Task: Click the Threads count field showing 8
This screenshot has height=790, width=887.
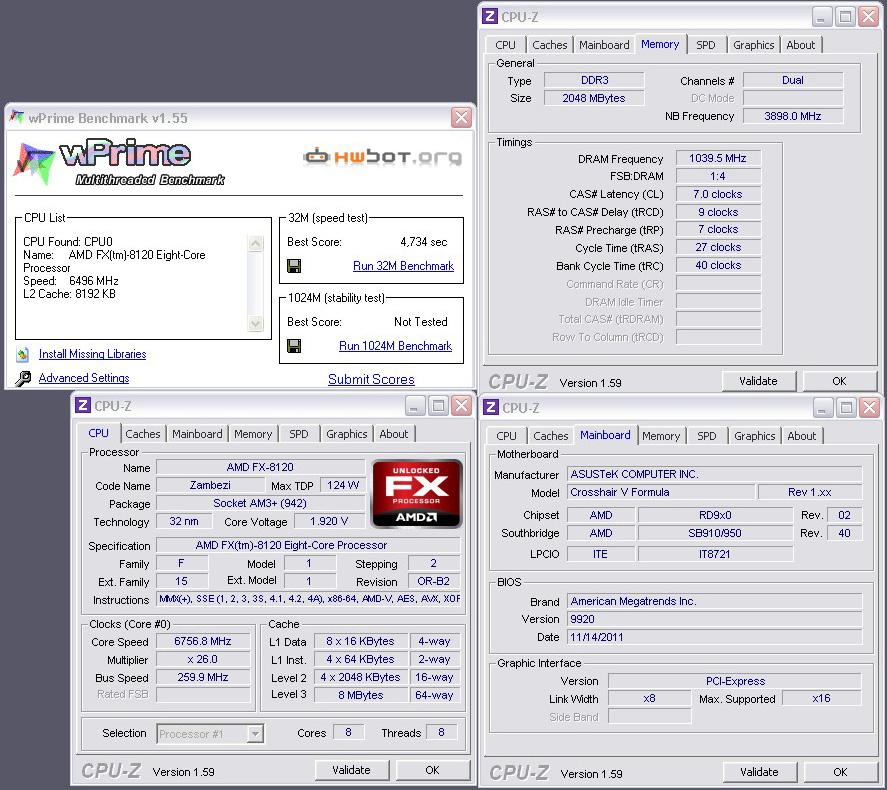Action: pos(441,732)
